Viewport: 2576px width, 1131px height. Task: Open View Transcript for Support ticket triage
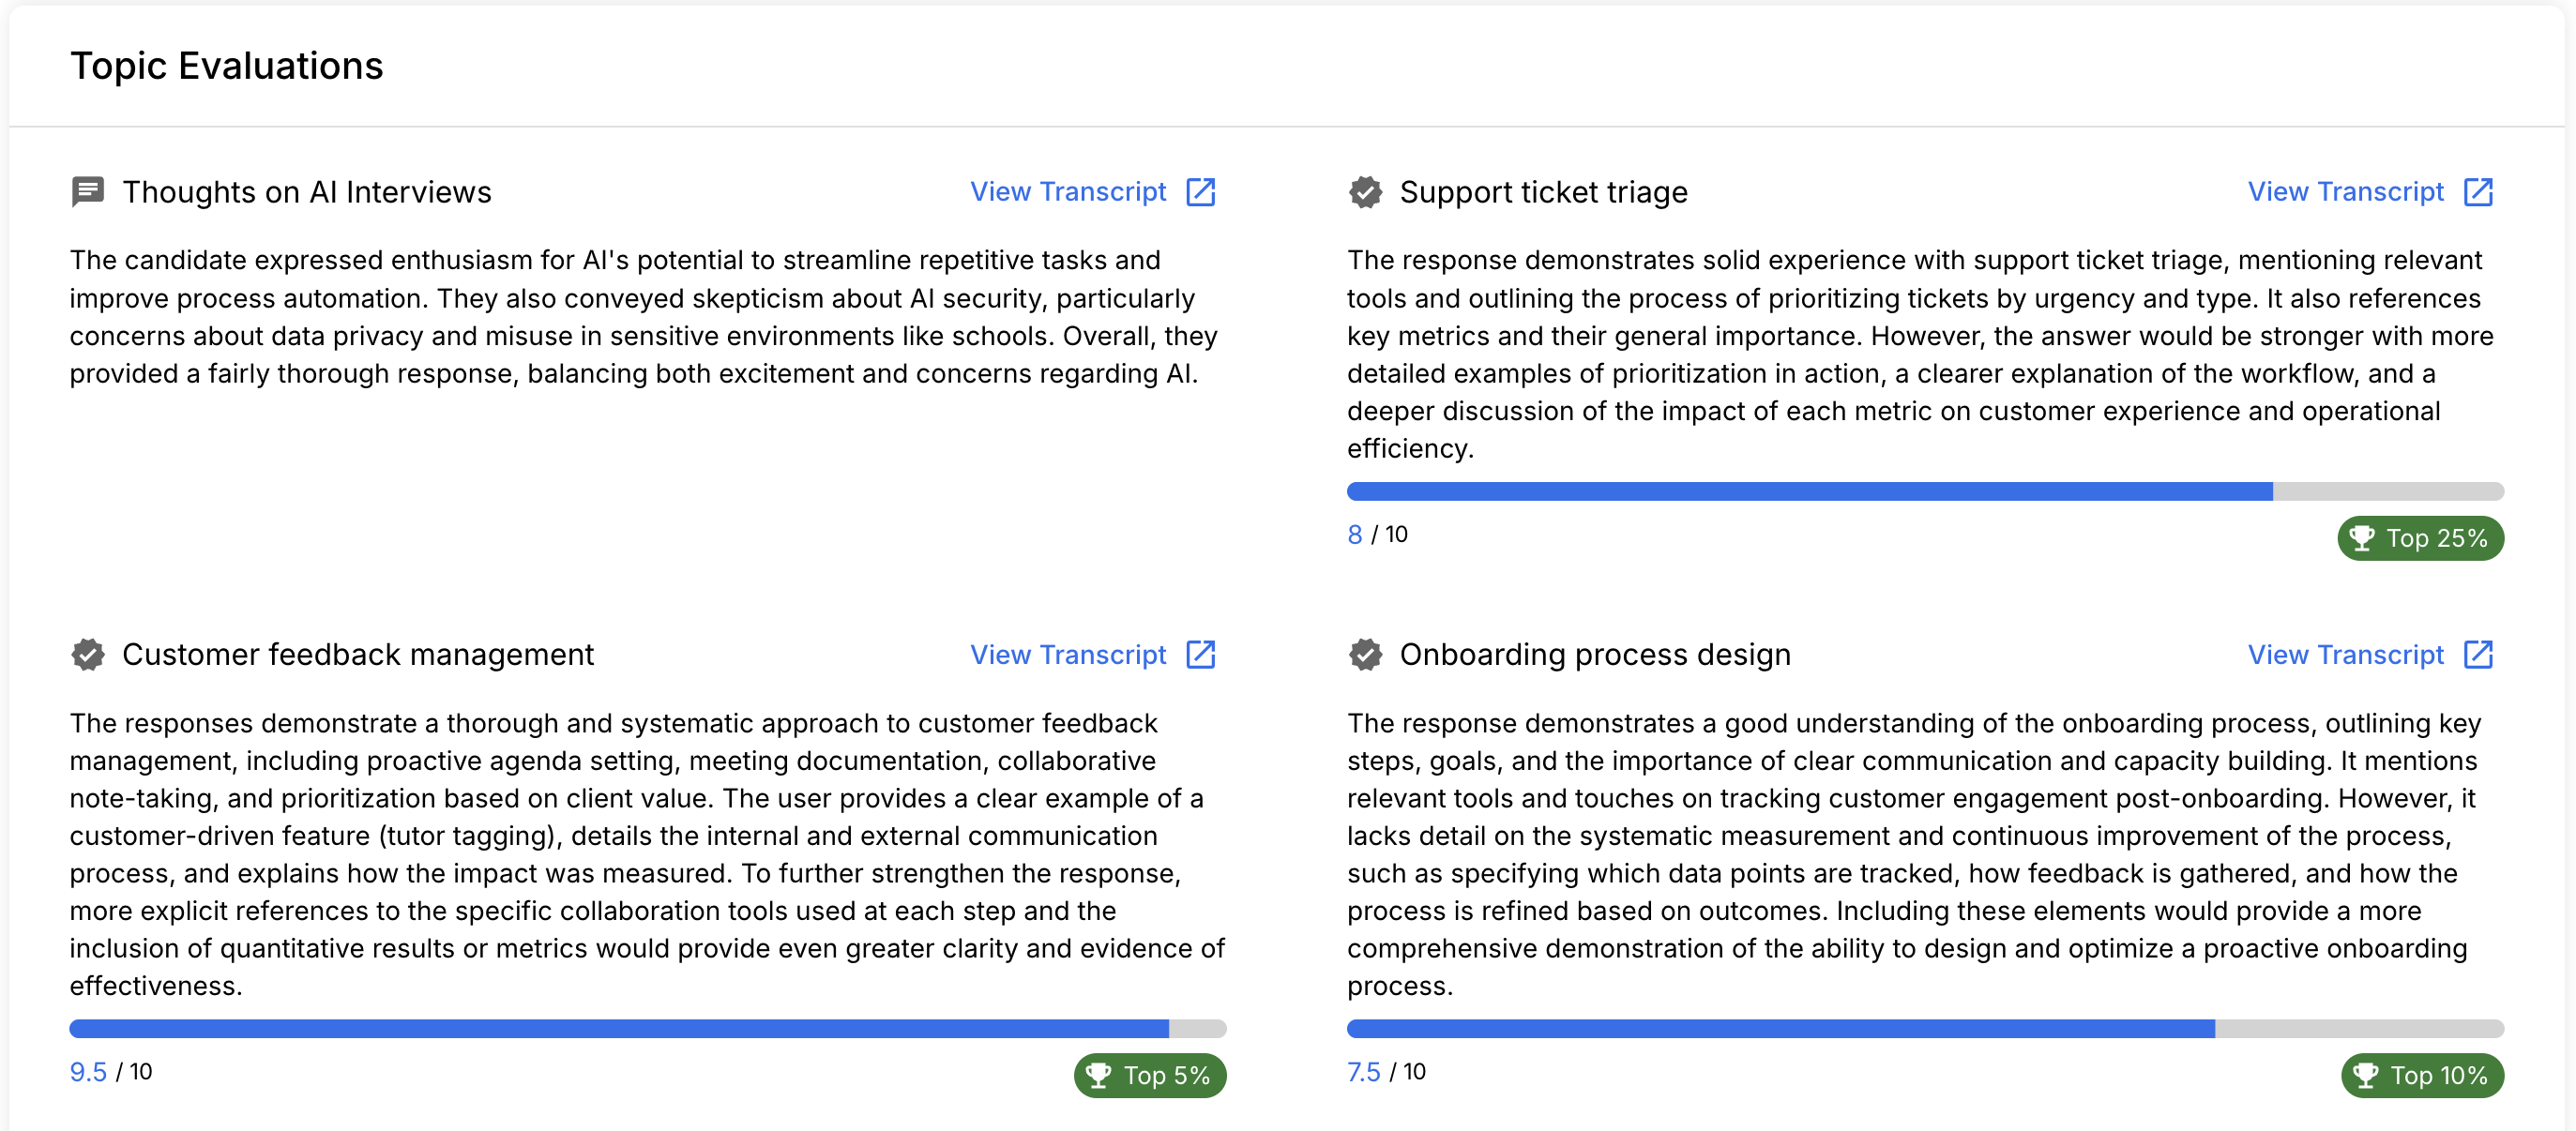click(2345, 191)
